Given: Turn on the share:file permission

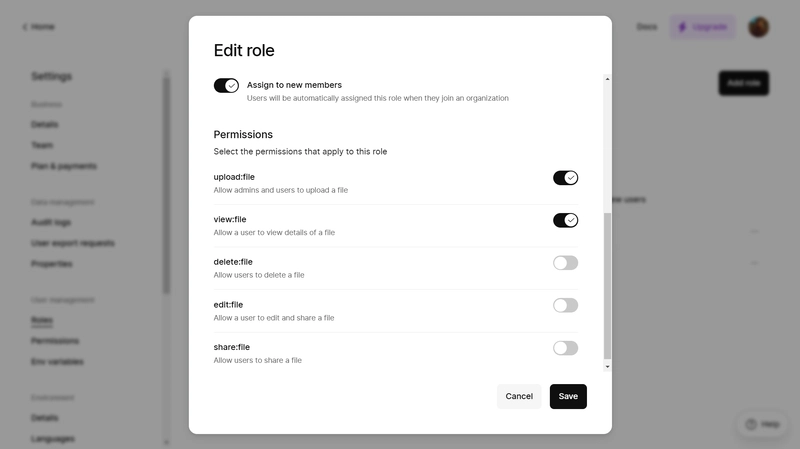Looking at the screenshot, I should 565,348.
